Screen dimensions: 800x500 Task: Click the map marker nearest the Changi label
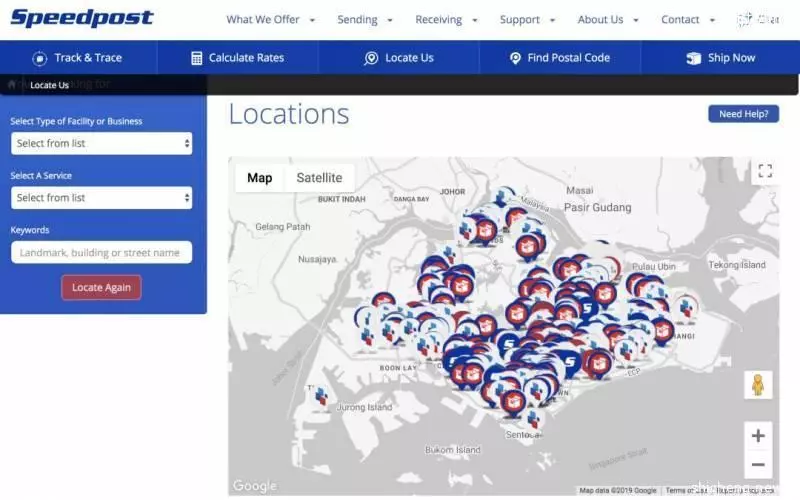pos(663,330)
